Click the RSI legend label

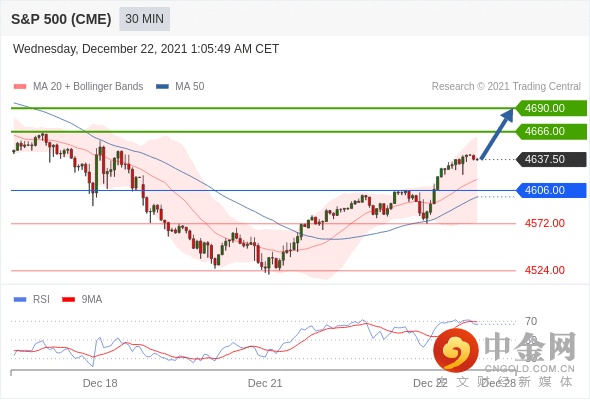[x=41, y=300]
